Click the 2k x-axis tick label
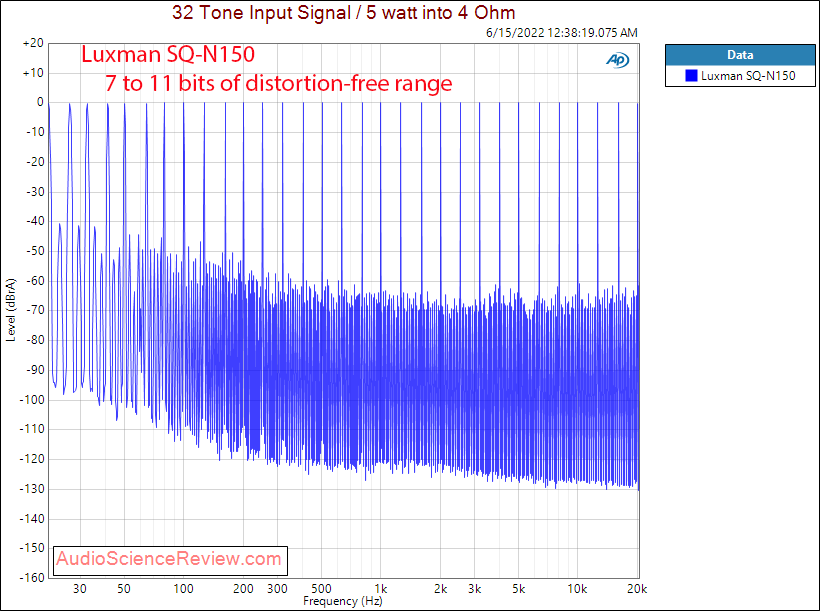This screenshot has height=611, width=820. [x=441, y=589]
